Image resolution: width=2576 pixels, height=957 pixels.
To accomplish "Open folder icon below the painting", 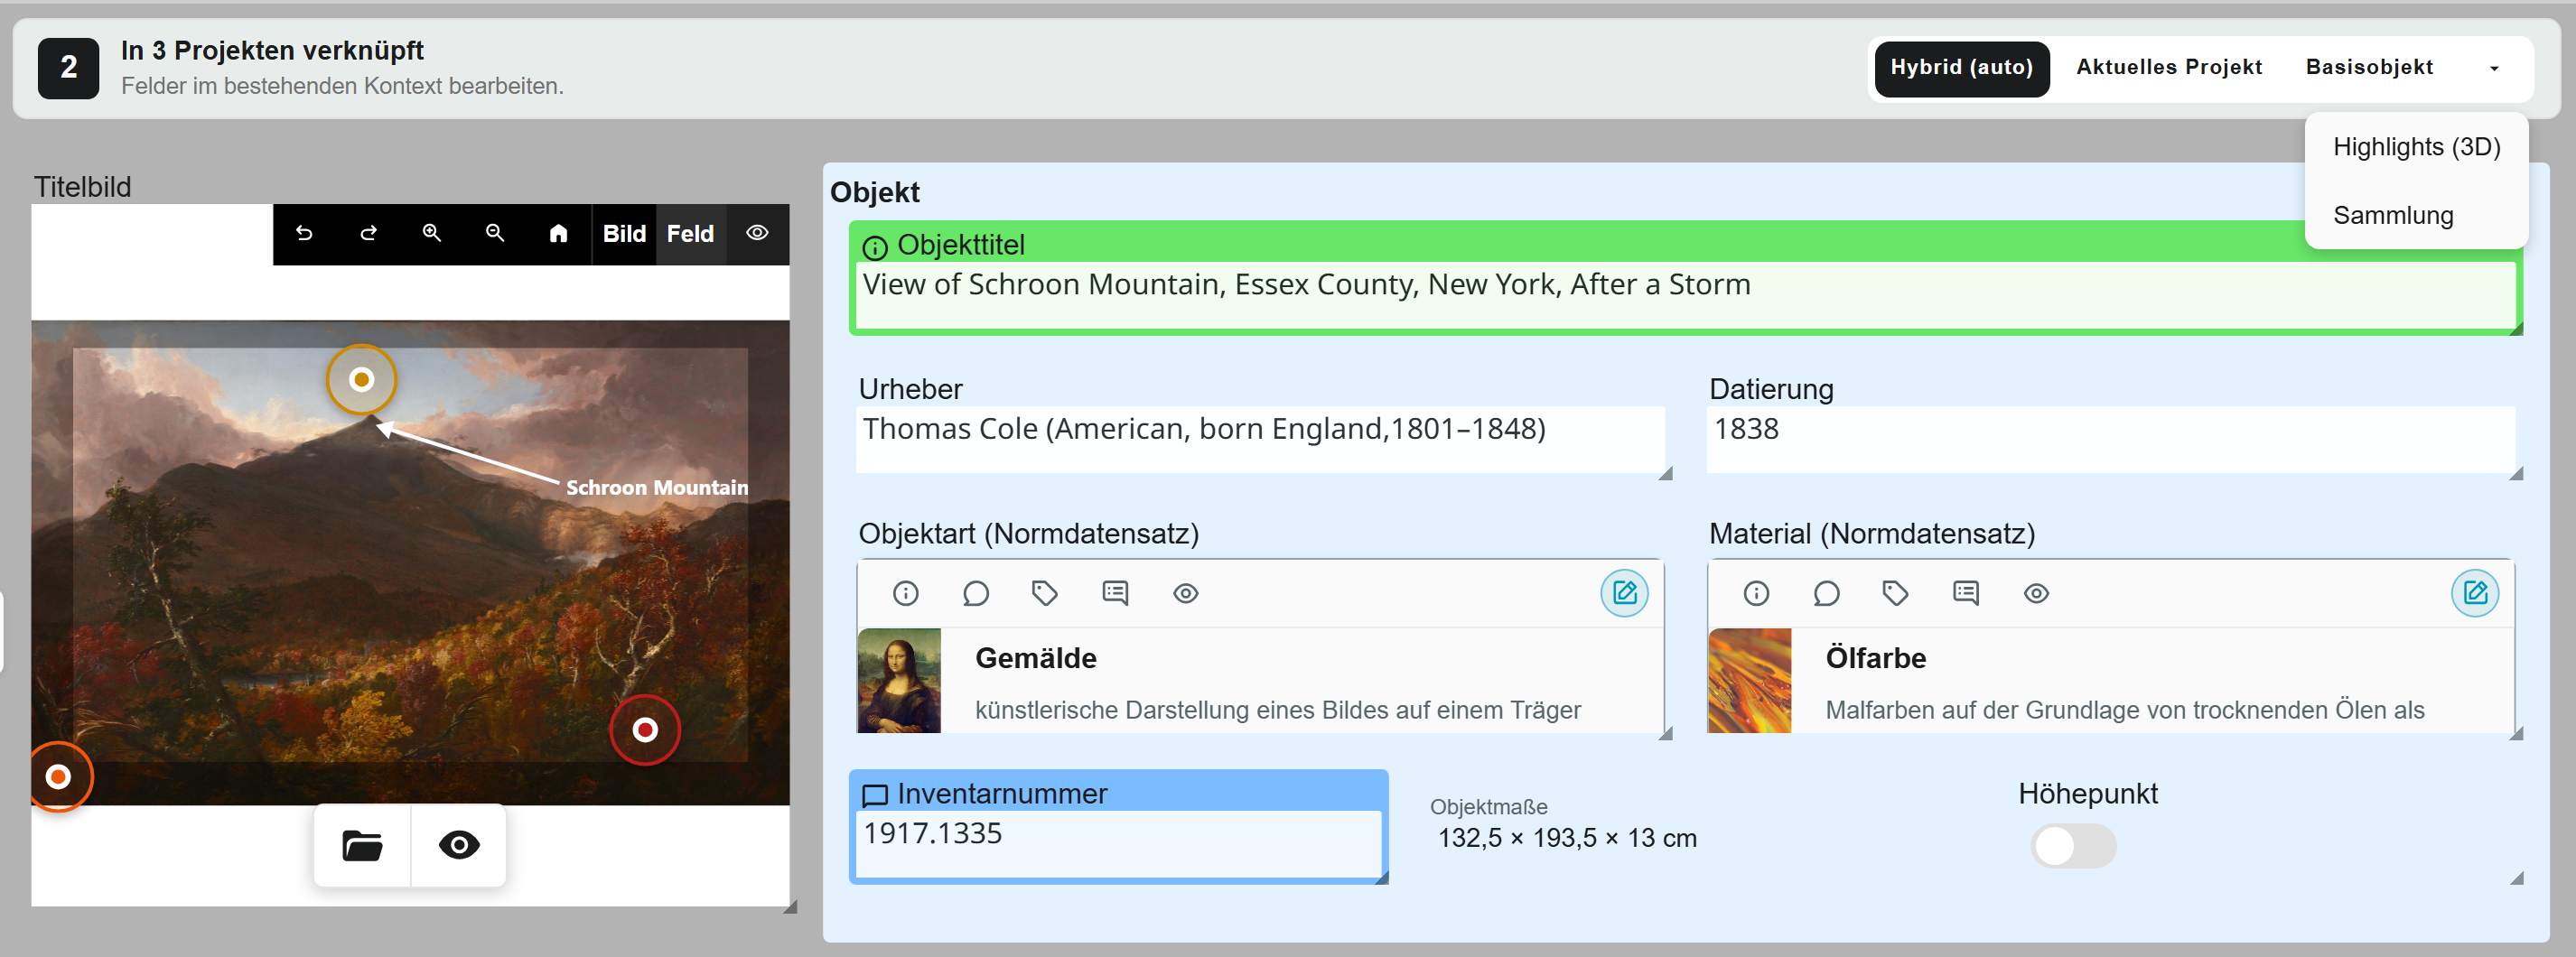I will click(x=362, y=845).
